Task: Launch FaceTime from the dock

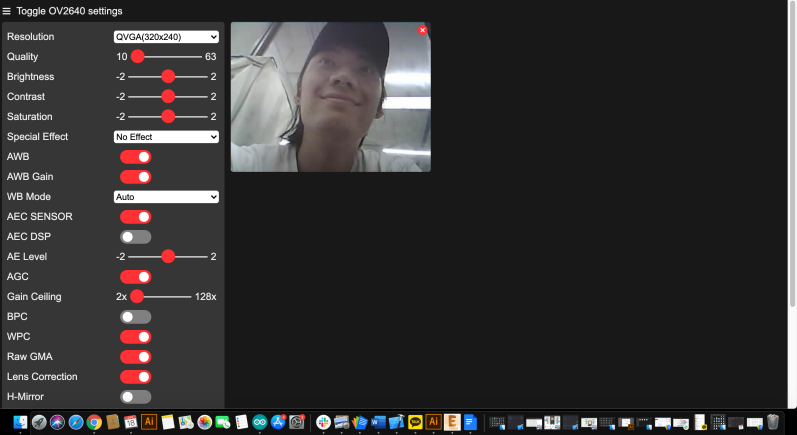Action: click(223, 422)
